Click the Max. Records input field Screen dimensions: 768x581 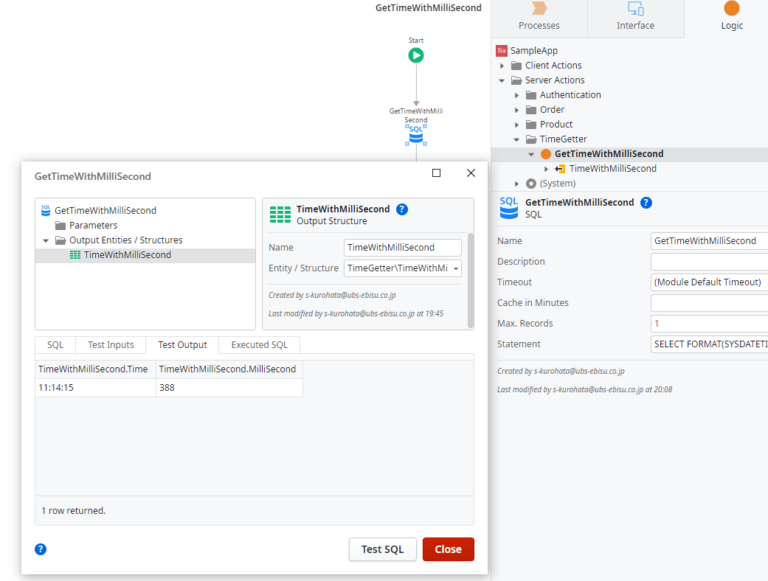pos(709,323)
